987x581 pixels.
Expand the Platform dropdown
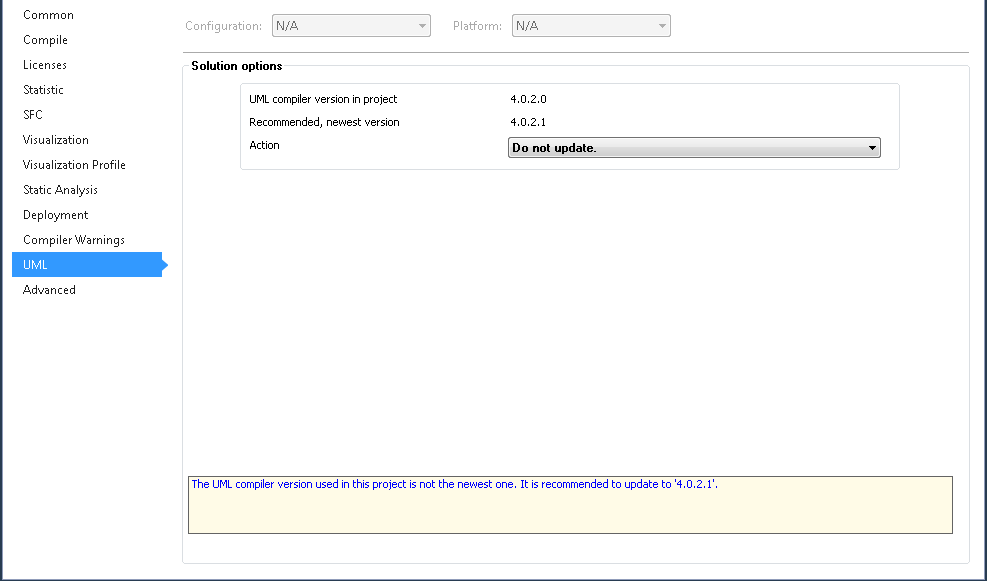click(590, 26)
